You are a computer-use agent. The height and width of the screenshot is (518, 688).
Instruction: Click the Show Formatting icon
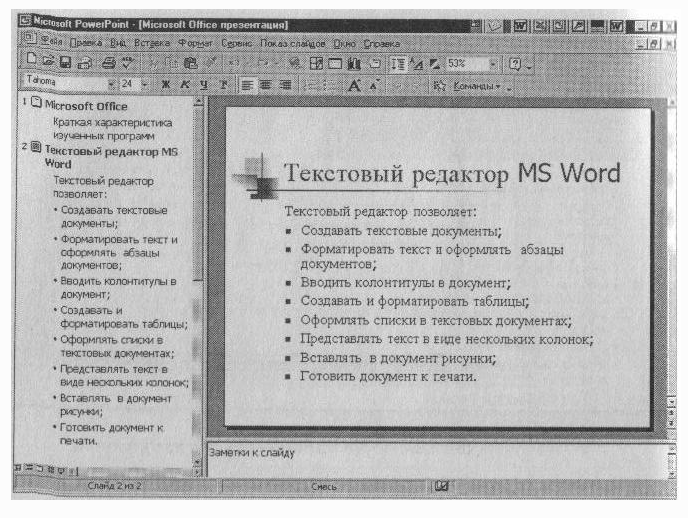(x=416, y=64)
